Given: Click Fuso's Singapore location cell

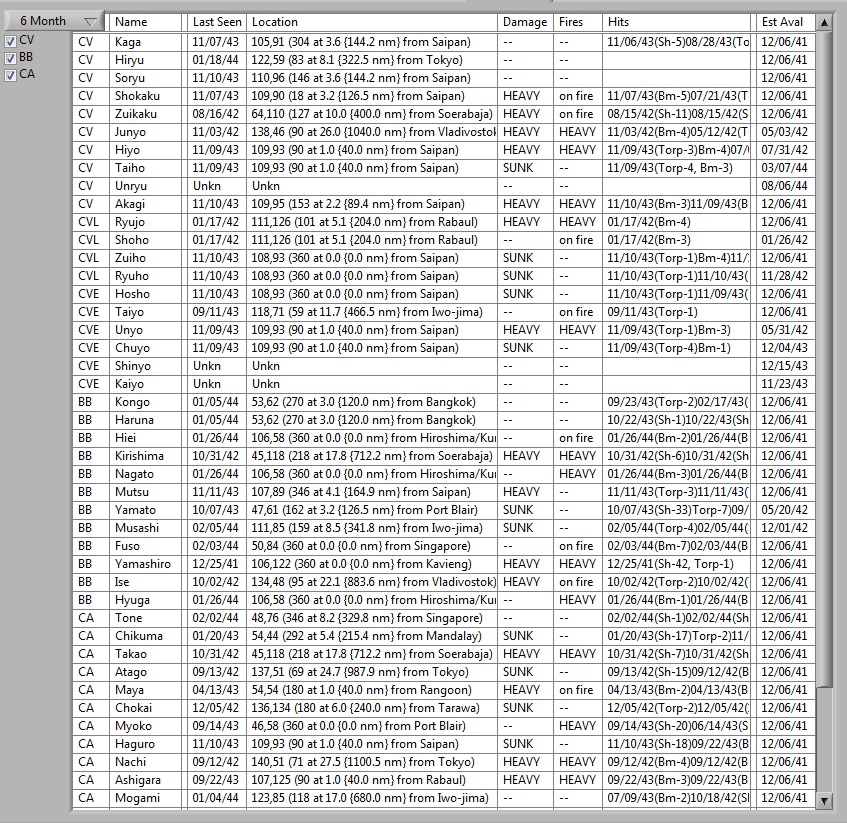Looking at the screenshot, I should click(x=372, y=546).
